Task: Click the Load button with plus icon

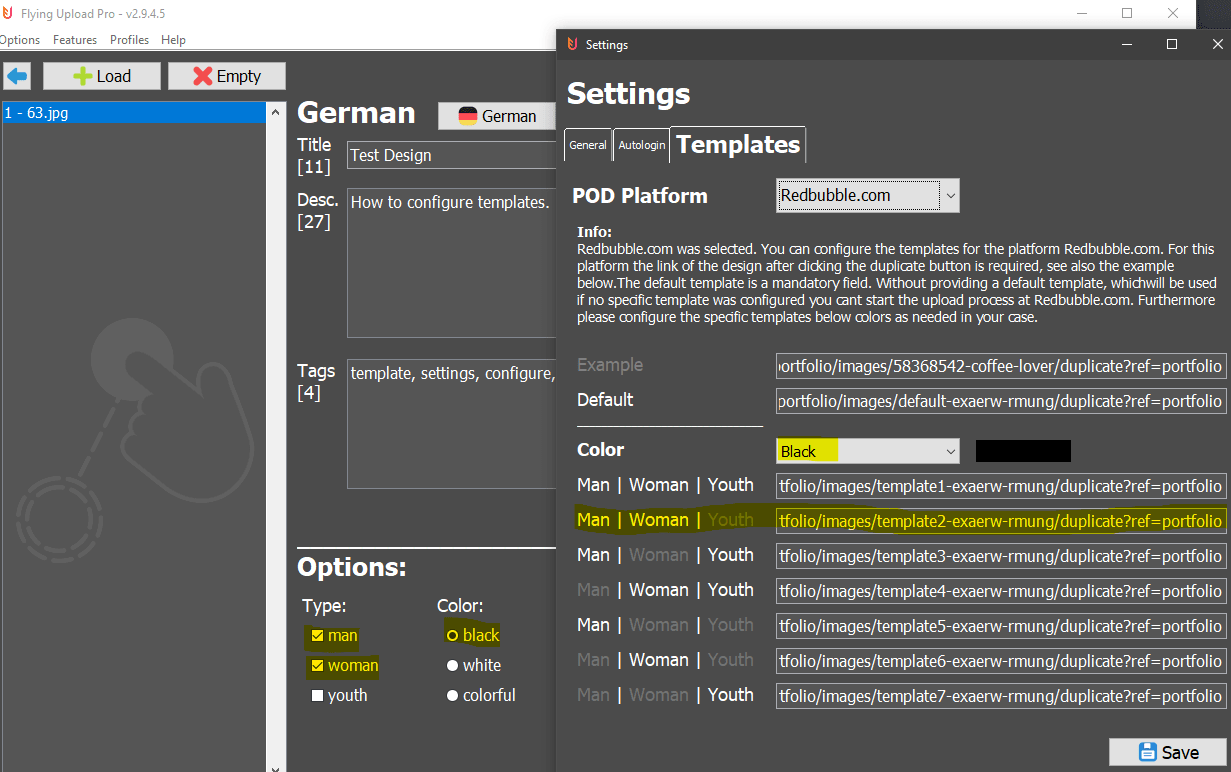Action: pos(102,76)
